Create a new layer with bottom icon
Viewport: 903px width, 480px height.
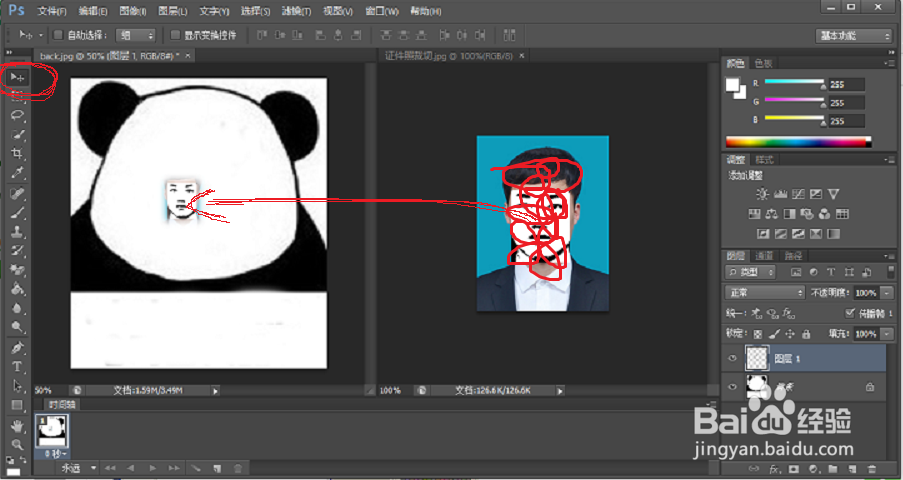[853, 469]
